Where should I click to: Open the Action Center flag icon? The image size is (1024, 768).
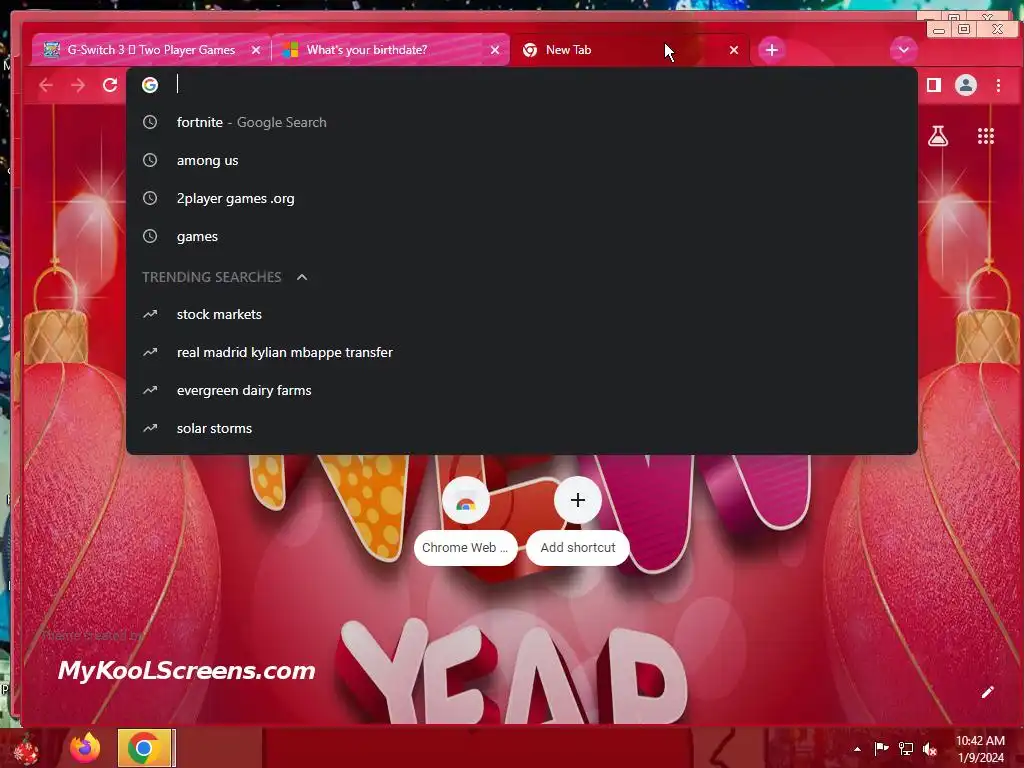pyautogui.click(x=881, y=748)
